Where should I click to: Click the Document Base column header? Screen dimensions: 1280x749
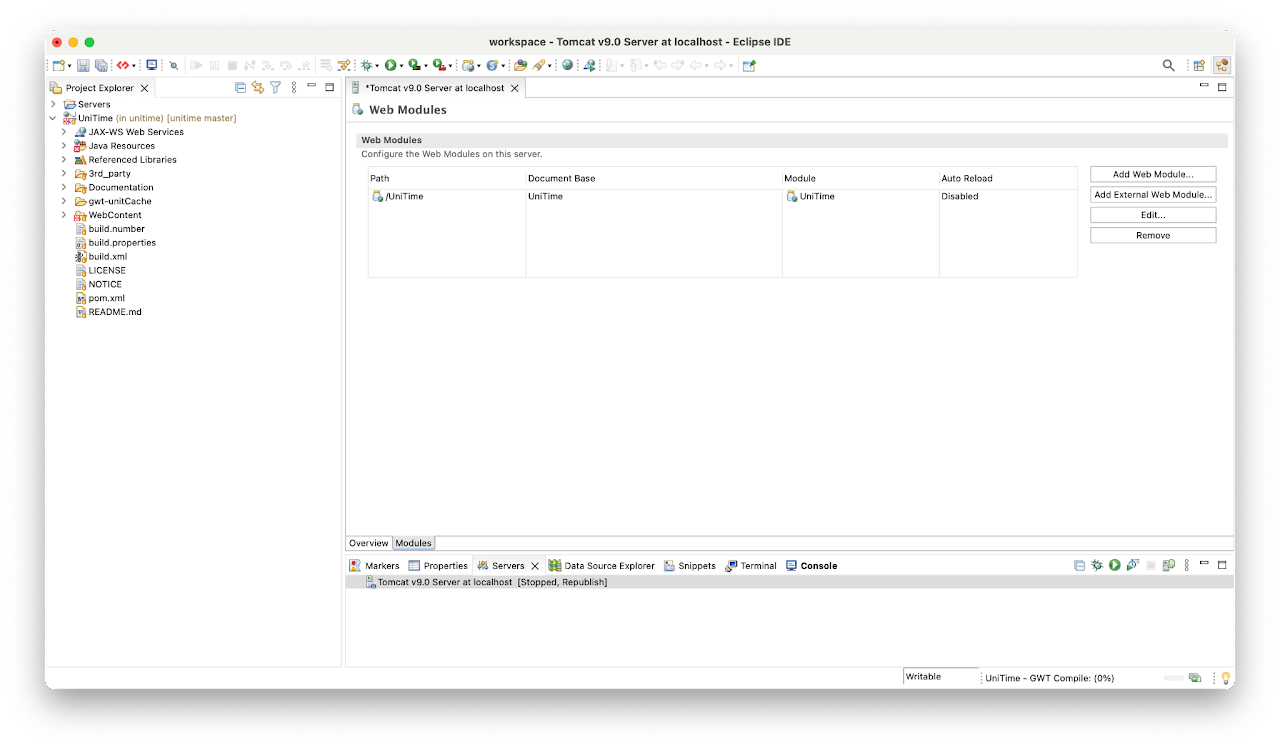[x=654, y=178]
